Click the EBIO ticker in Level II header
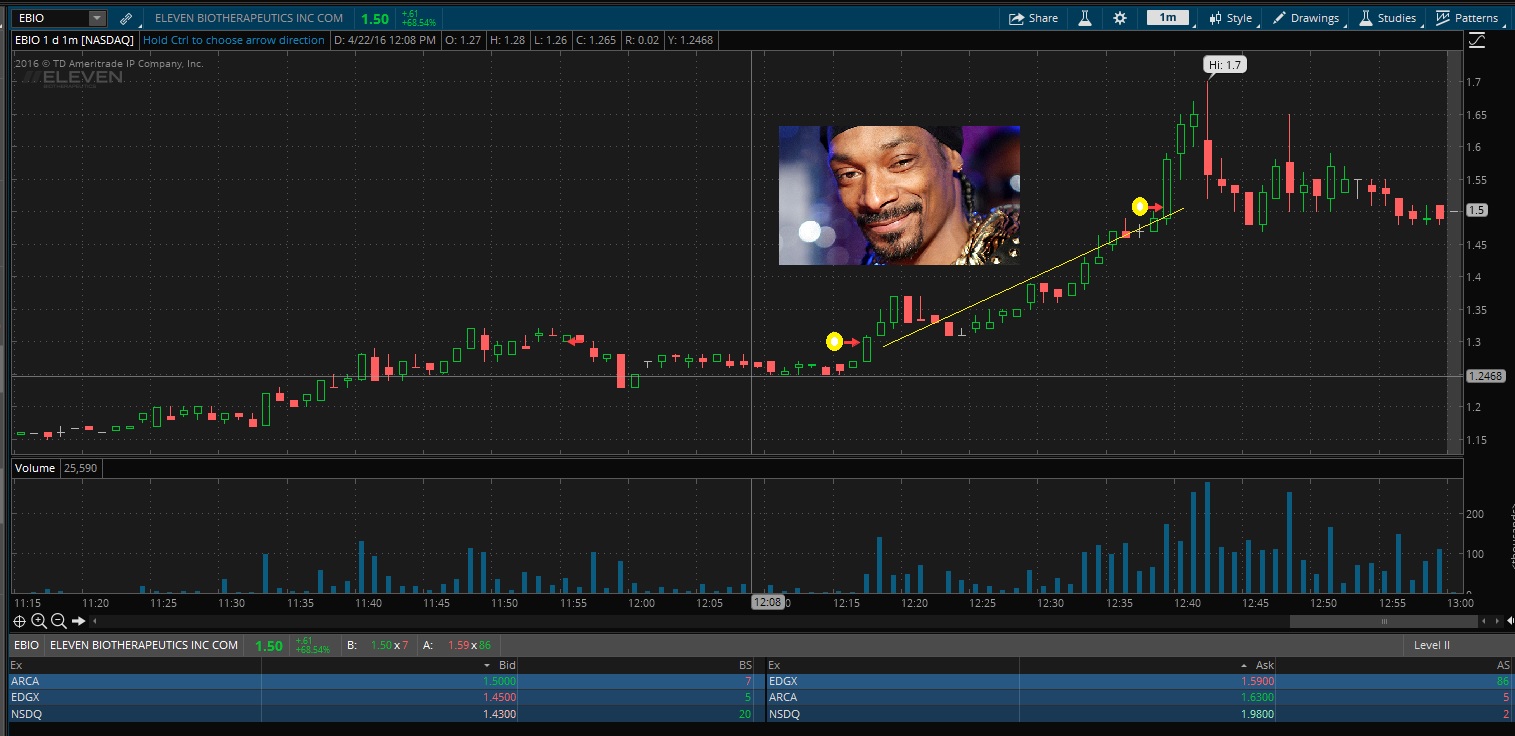This screenshot has width=1515, height=736. [x=27, y=645]
